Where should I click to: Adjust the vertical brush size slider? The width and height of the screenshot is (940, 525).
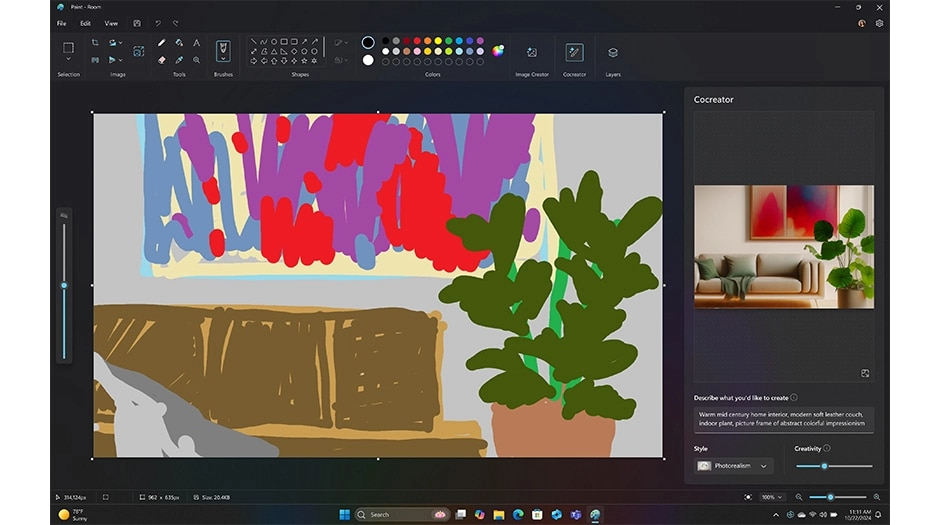[x=64, y=285]
